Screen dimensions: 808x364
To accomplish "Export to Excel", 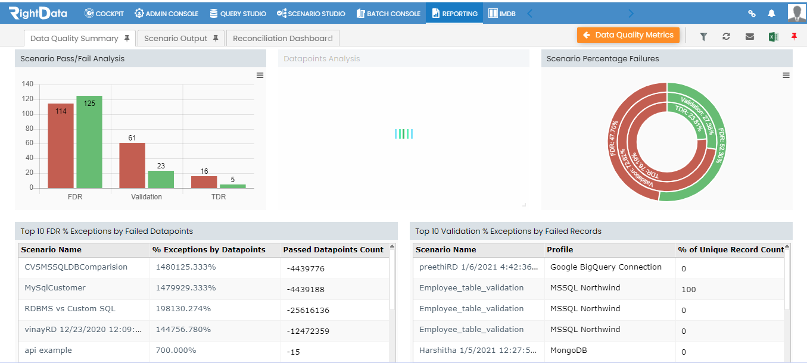I will pos(773,37).
